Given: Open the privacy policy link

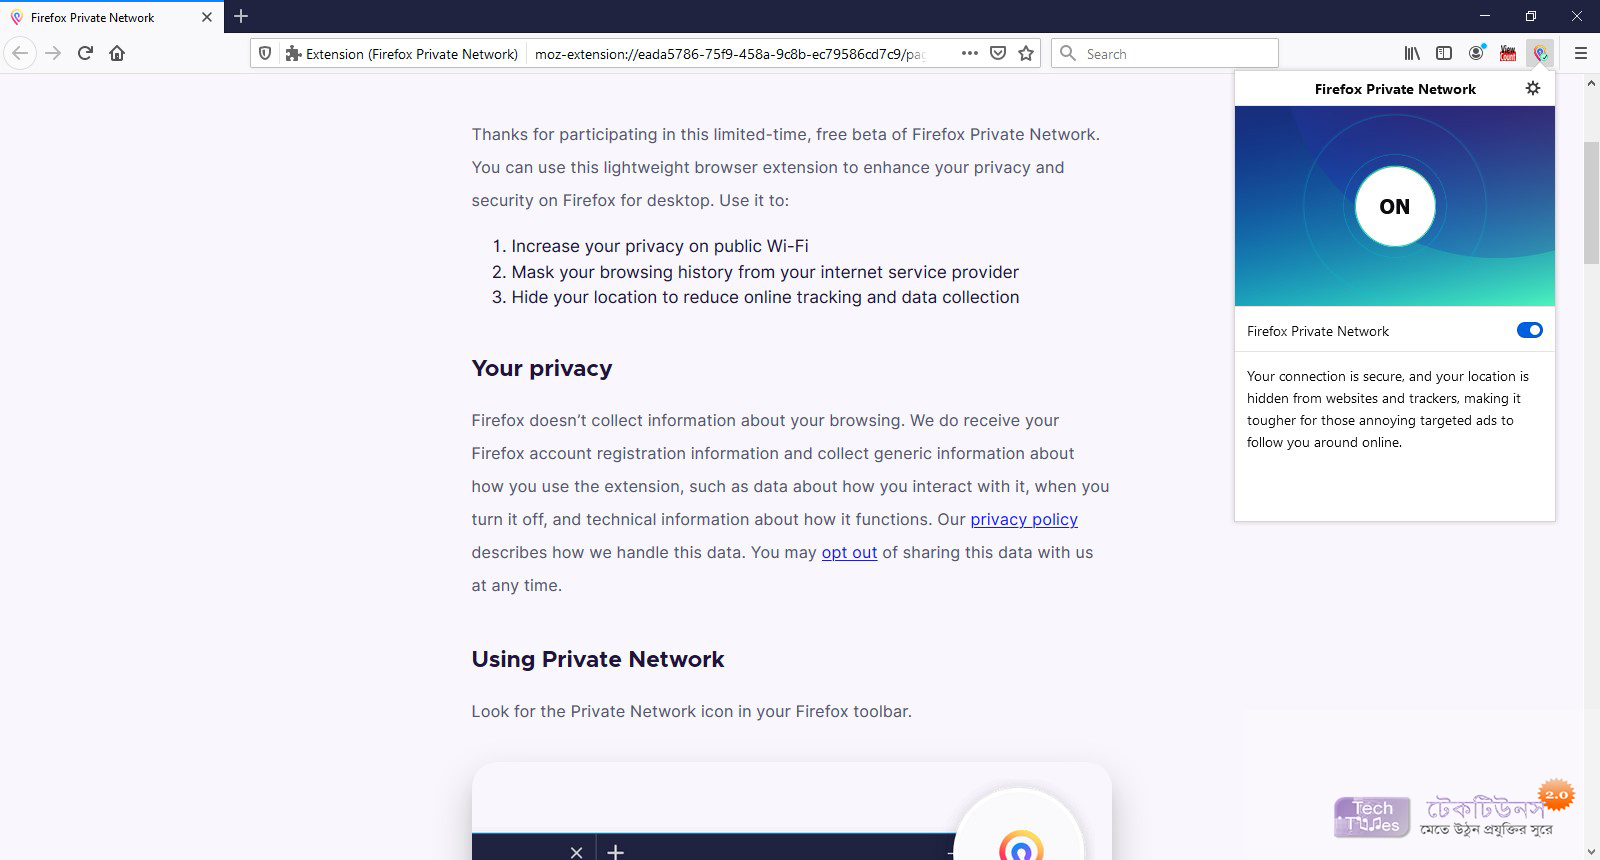Looking at the screenshot, I should (x=1024, y=519).
